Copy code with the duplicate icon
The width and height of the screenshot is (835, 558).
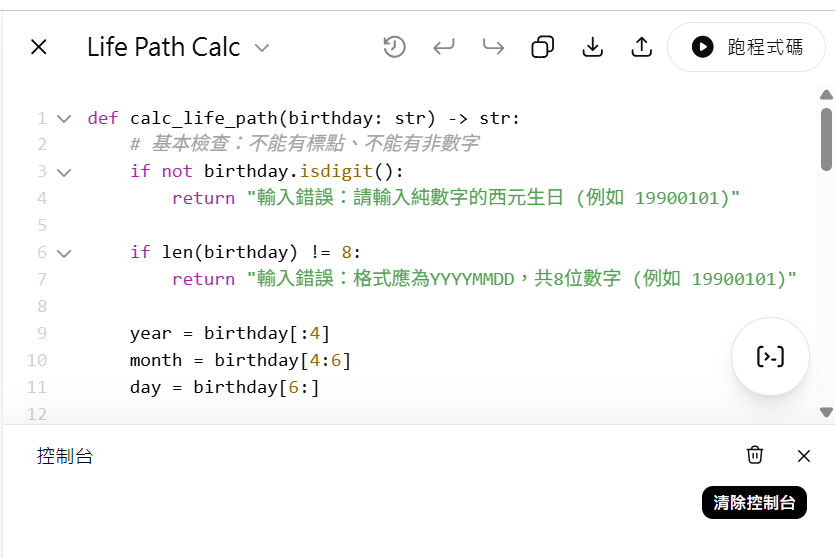543,47
